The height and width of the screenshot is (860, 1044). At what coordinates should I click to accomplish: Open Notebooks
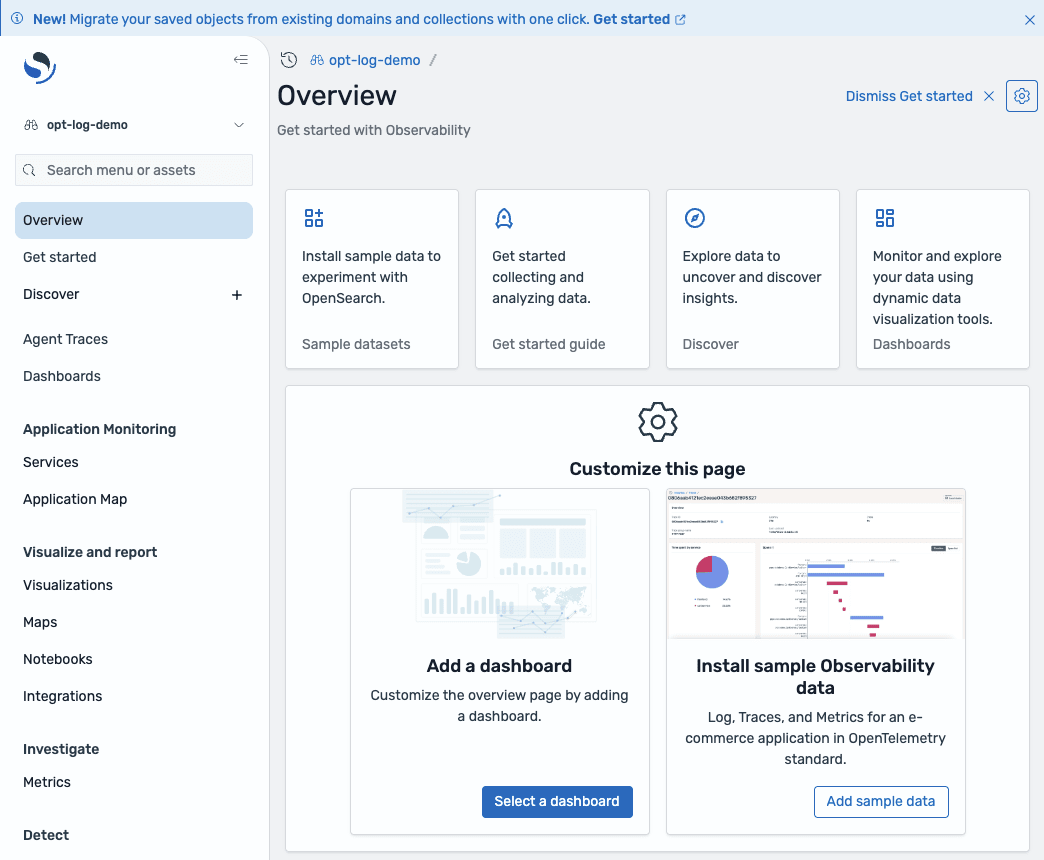point(58,659)
